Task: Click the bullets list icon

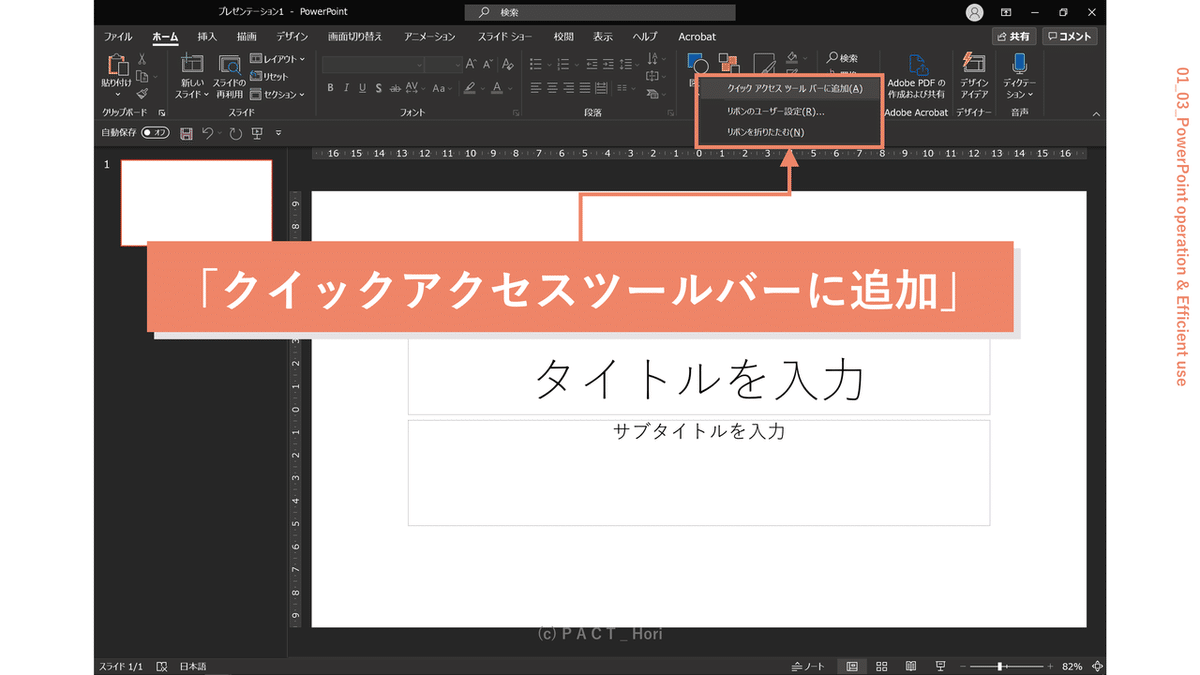Action: point(538,64)
